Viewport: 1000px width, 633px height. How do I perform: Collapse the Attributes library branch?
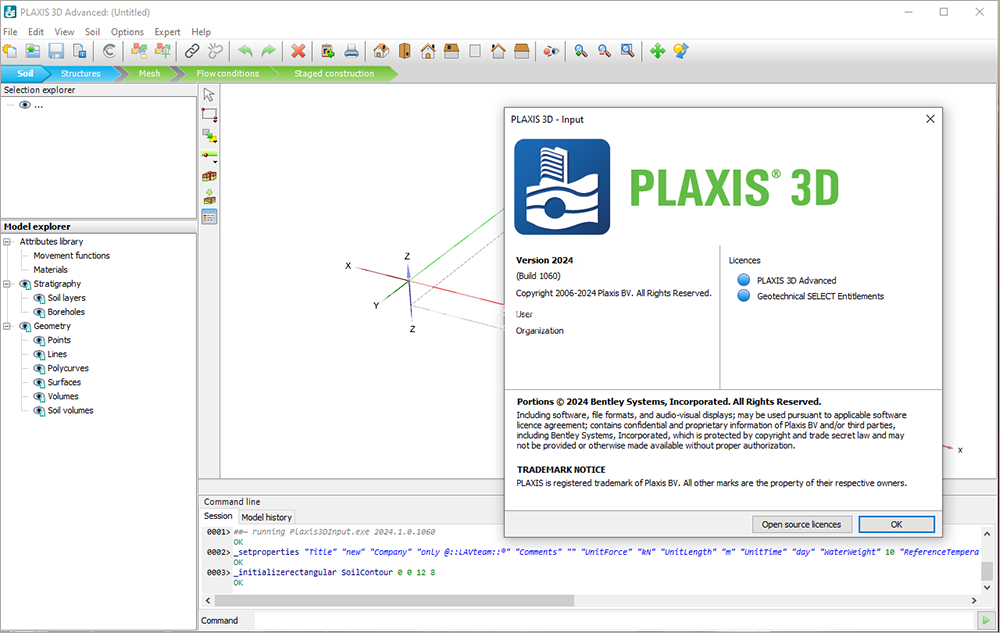coord(7,241)
